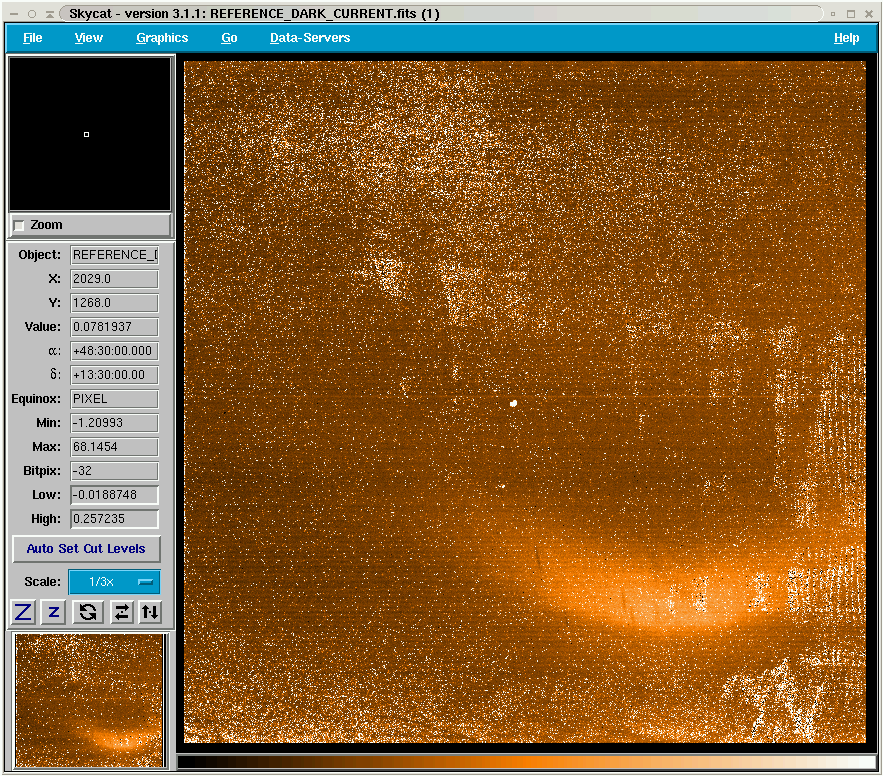Click the Low cut level input field
Viewport: 883px width, 776px height.
[114, 495]
